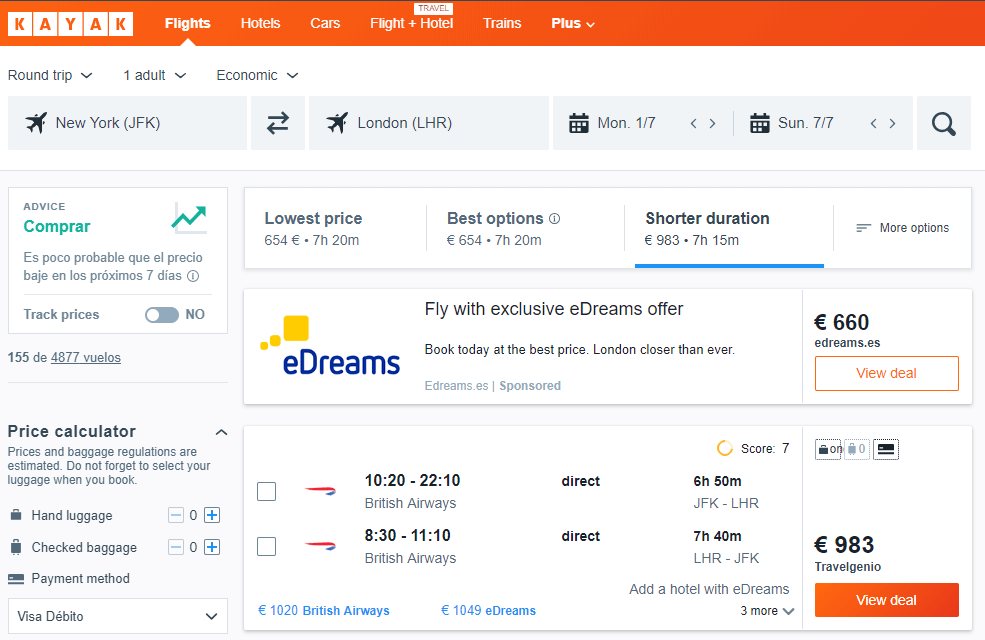Go to next return date
The image size is (985, 640).
pyautogui.click(x=892, y=124)
